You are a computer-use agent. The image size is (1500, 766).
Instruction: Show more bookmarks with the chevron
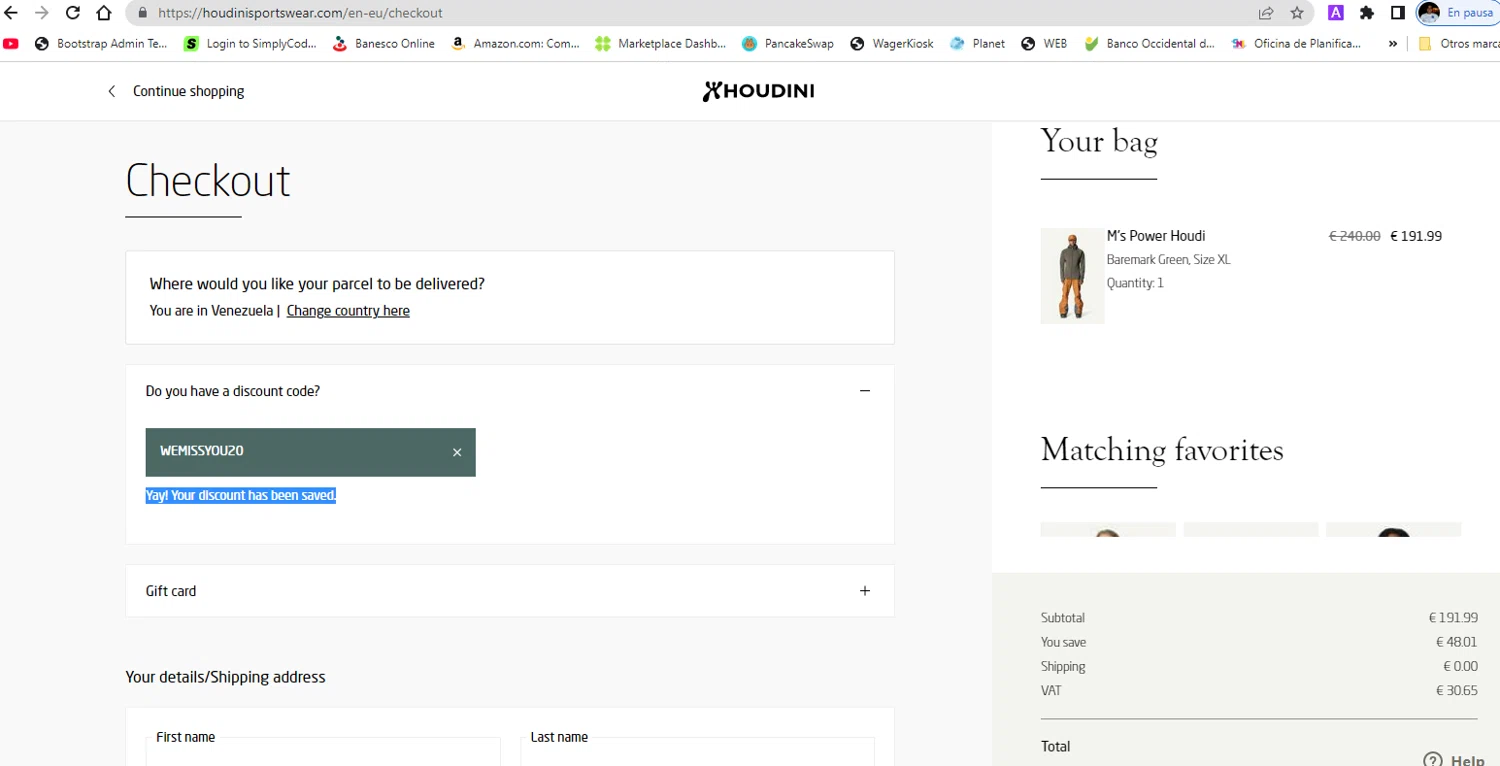coord(1392,44)
